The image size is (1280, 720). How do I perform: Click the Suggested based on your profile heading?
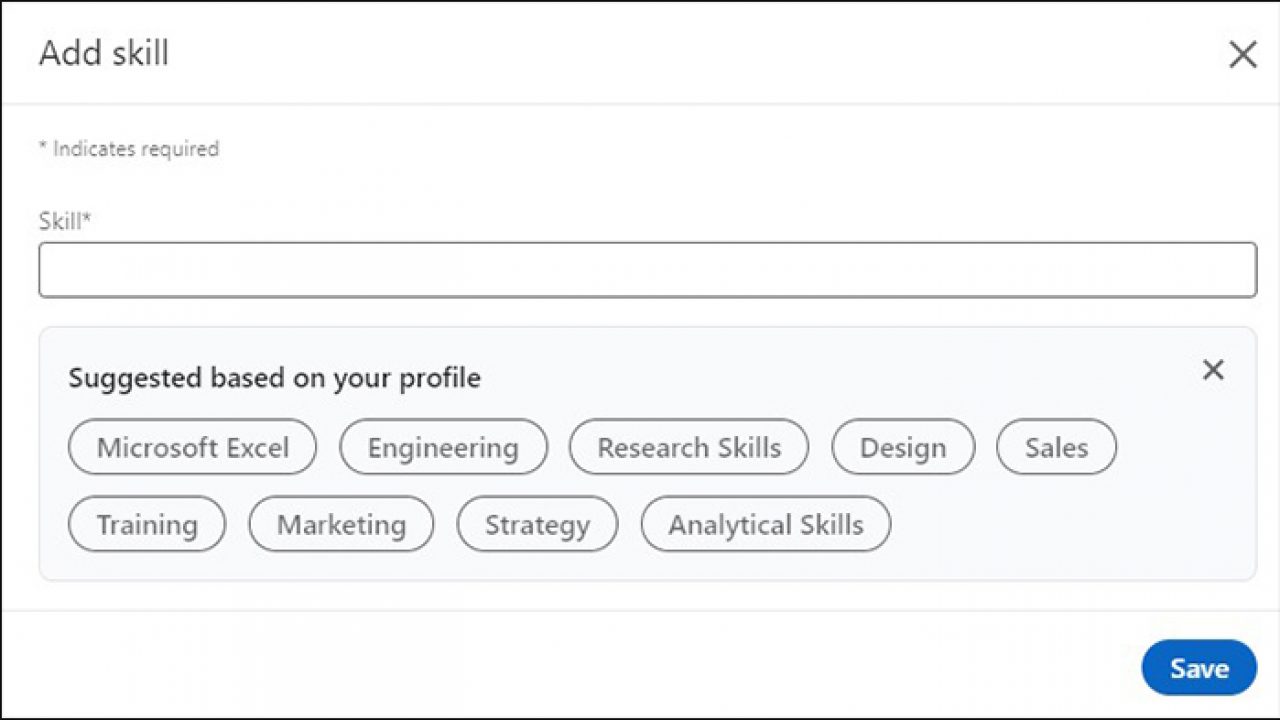coord(274,378)
